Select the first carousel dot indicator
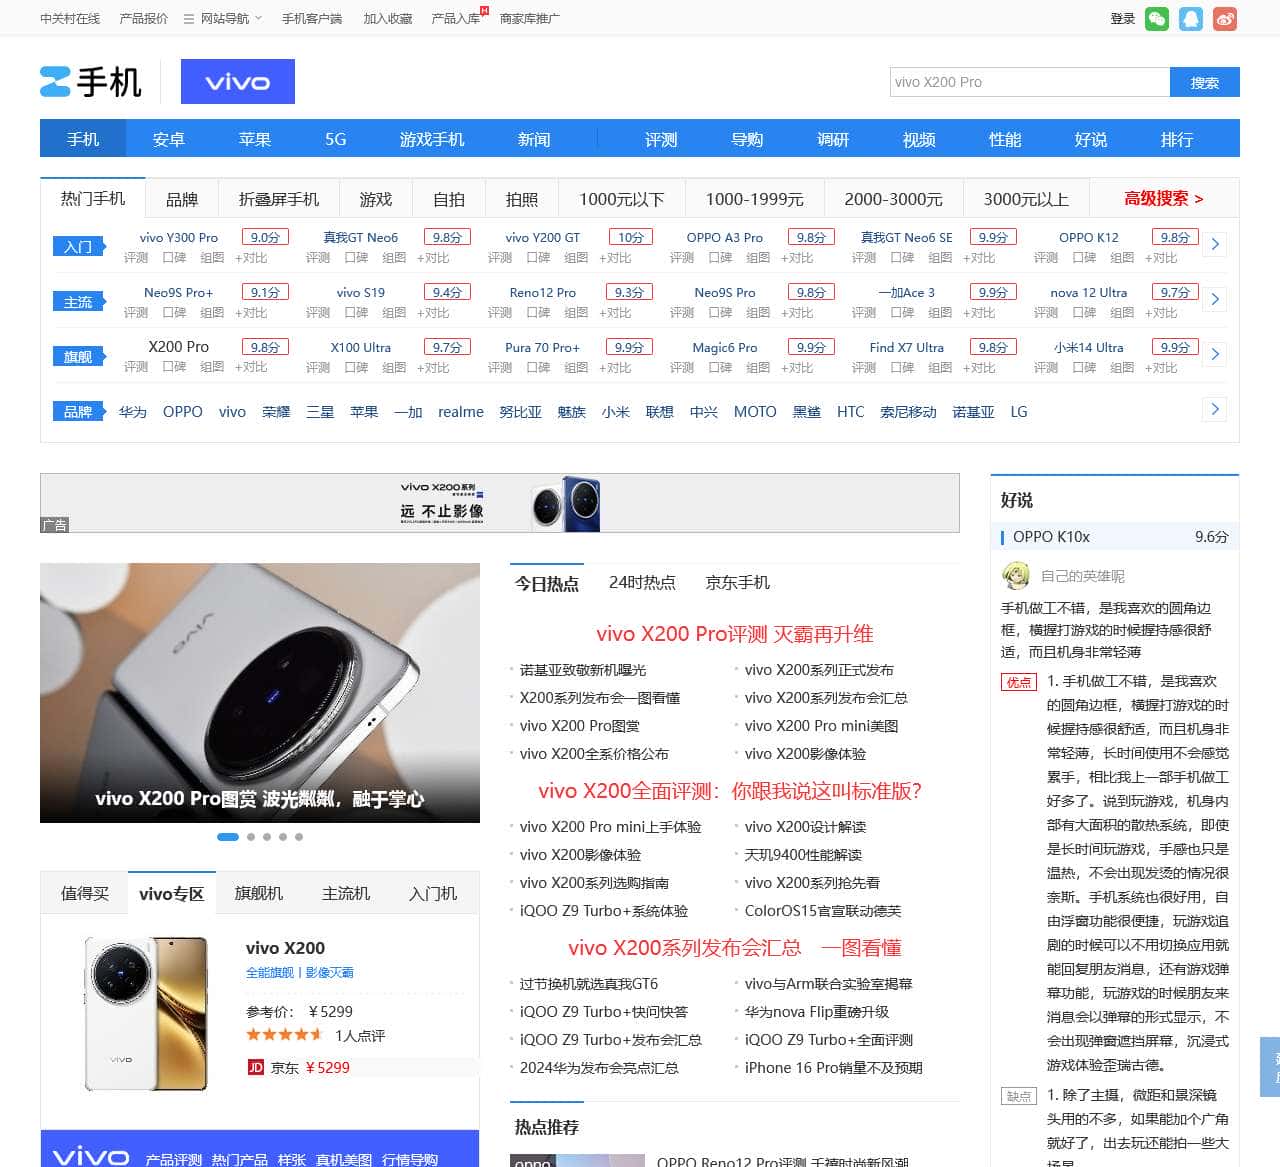 [228, 837]
